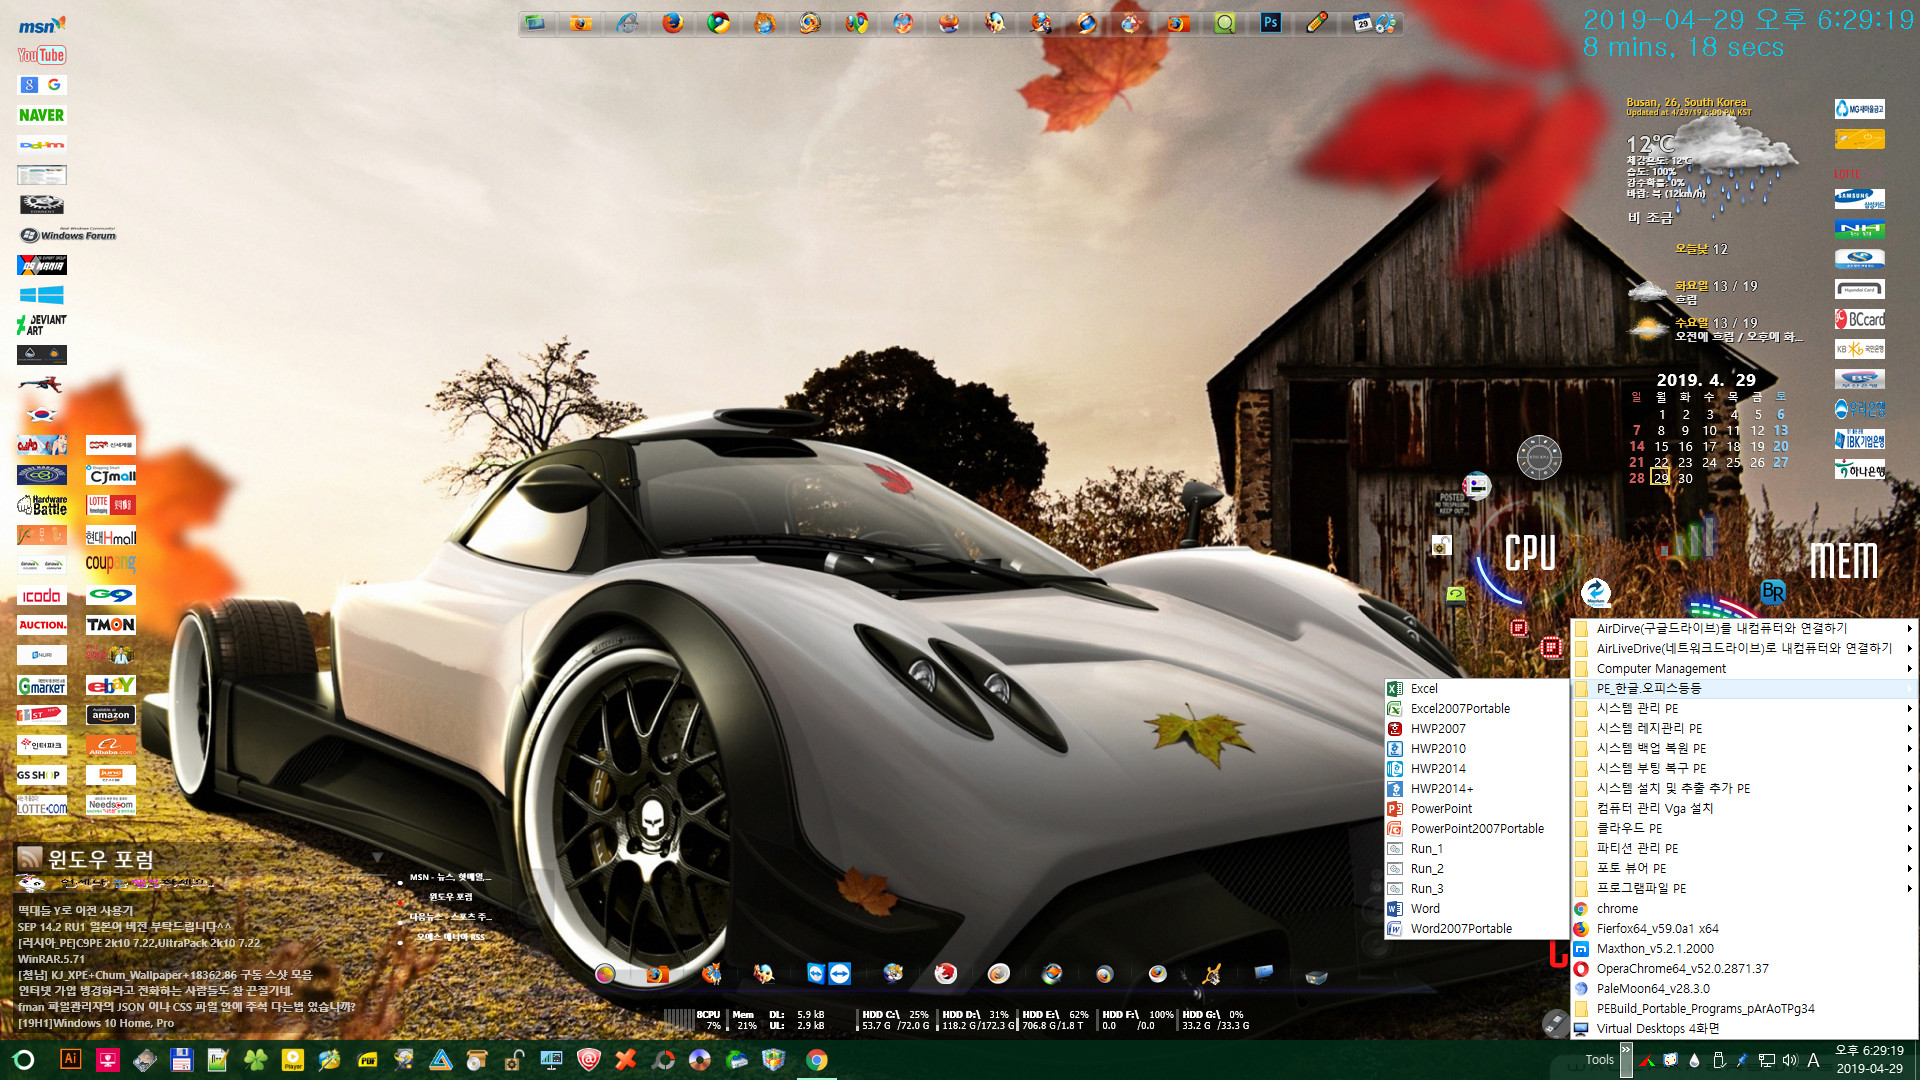Open the Windows Forum desktop shortcut
Image resolution: width=1920 pixels, height=1080 pixels.
(68, 235)
